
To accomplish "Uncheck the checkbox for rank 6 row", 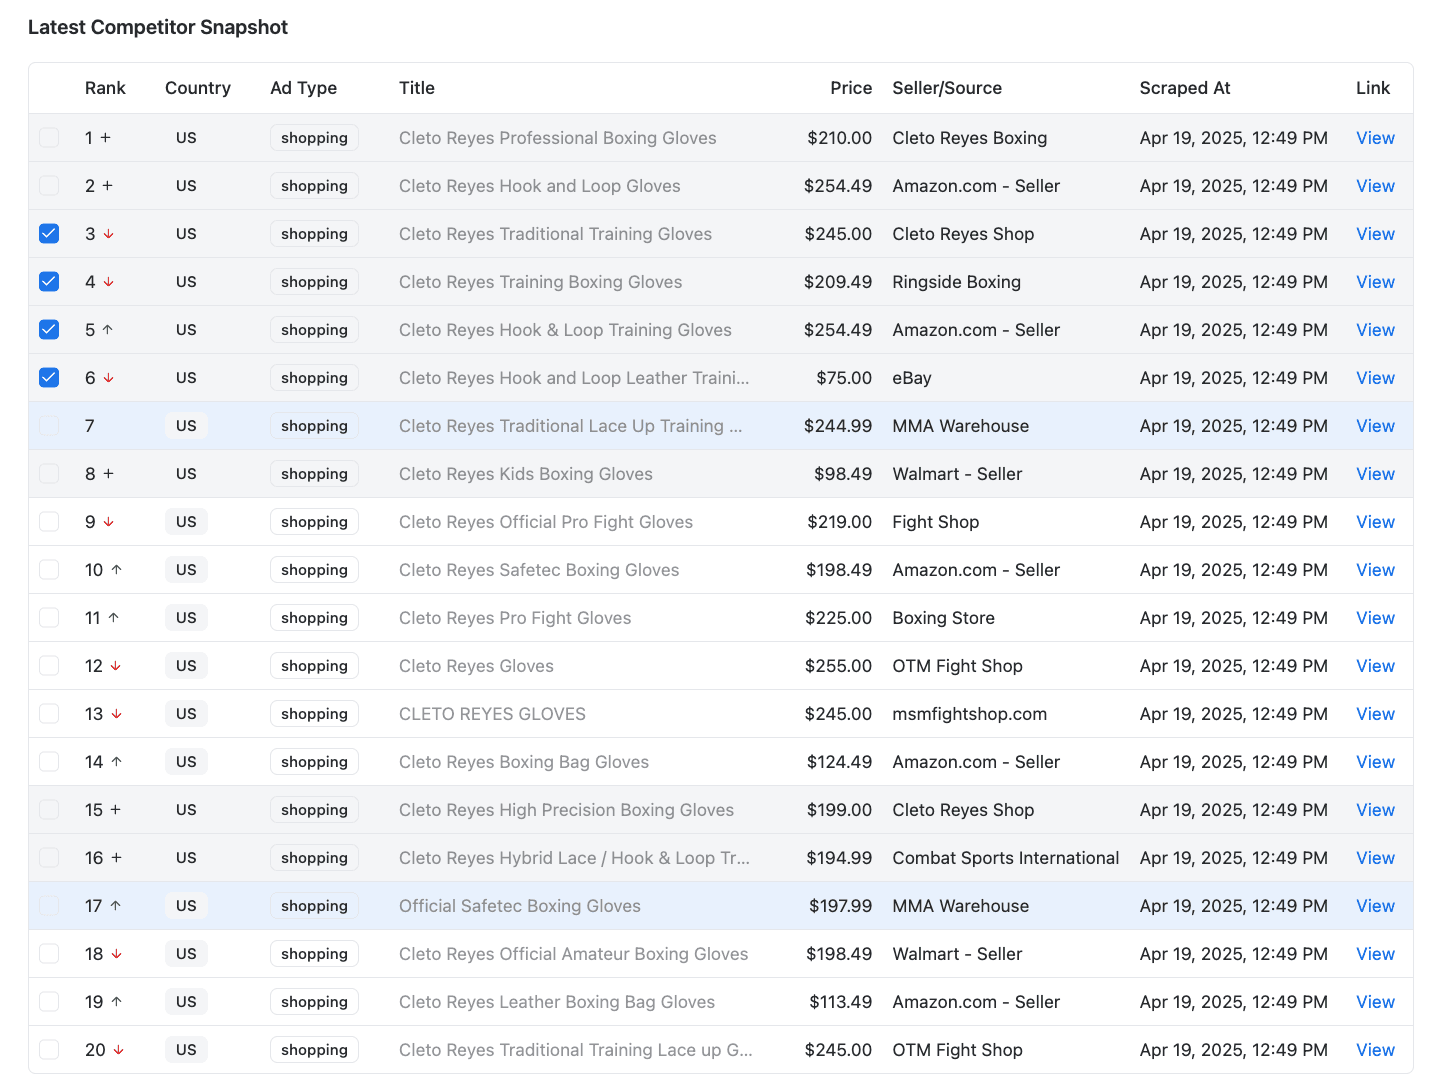I will point(49,378).
